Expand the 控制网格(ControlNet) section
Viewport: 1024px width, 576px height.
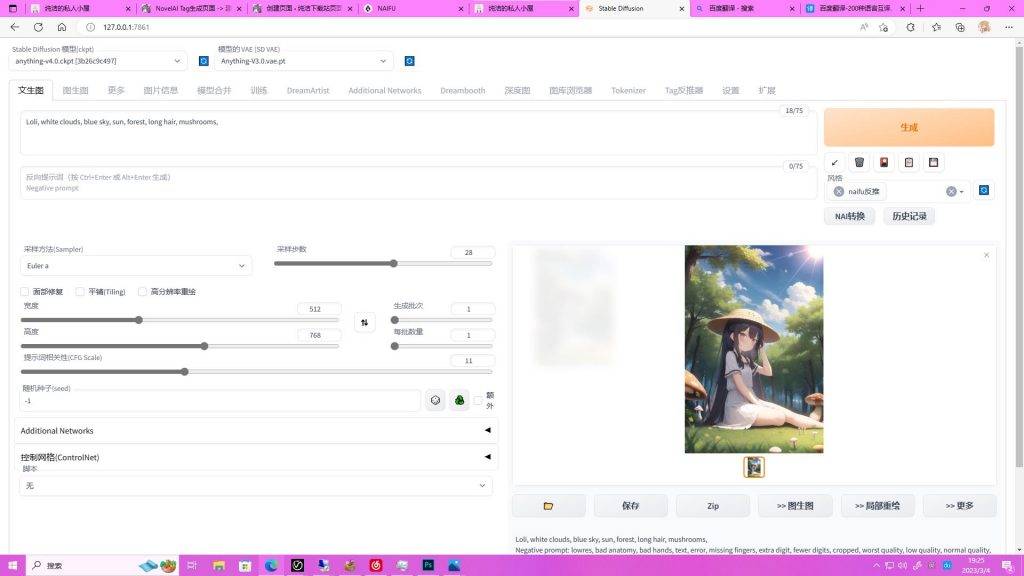click(255, 457)
